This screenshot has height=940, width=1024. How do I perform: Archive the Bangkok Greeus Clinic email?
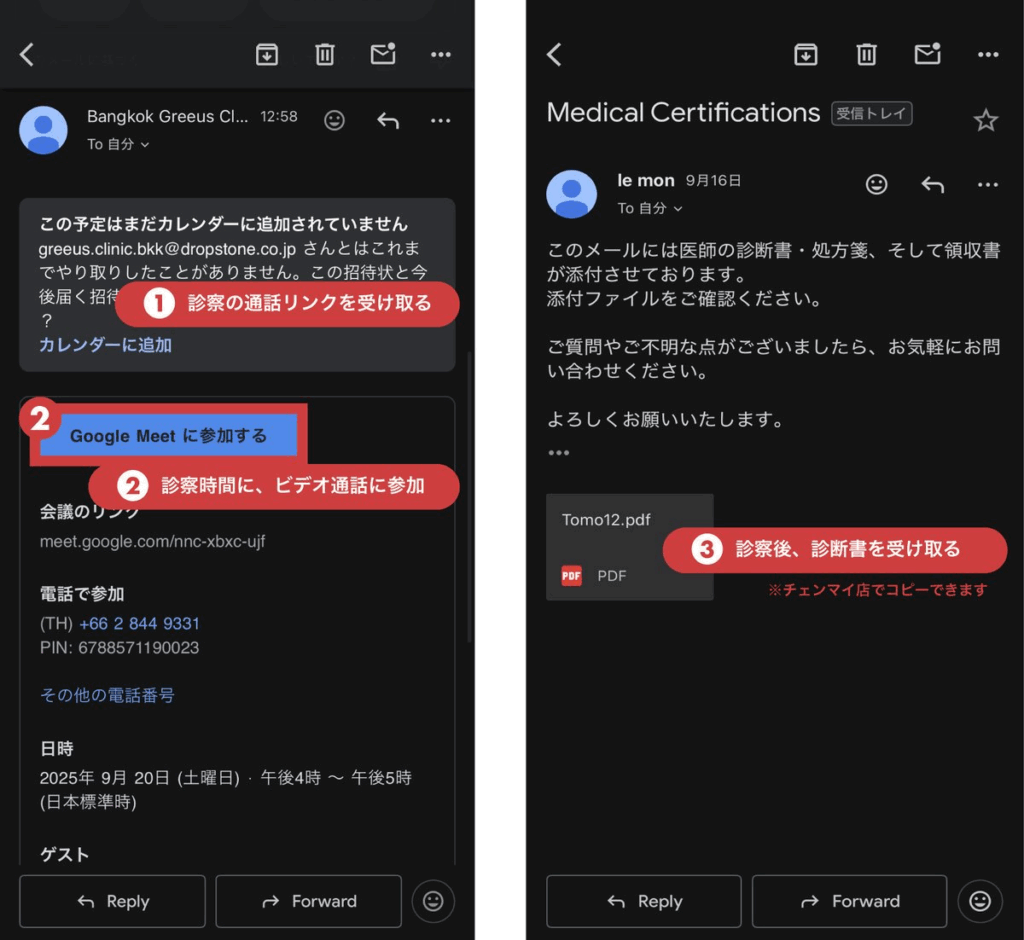267,55
